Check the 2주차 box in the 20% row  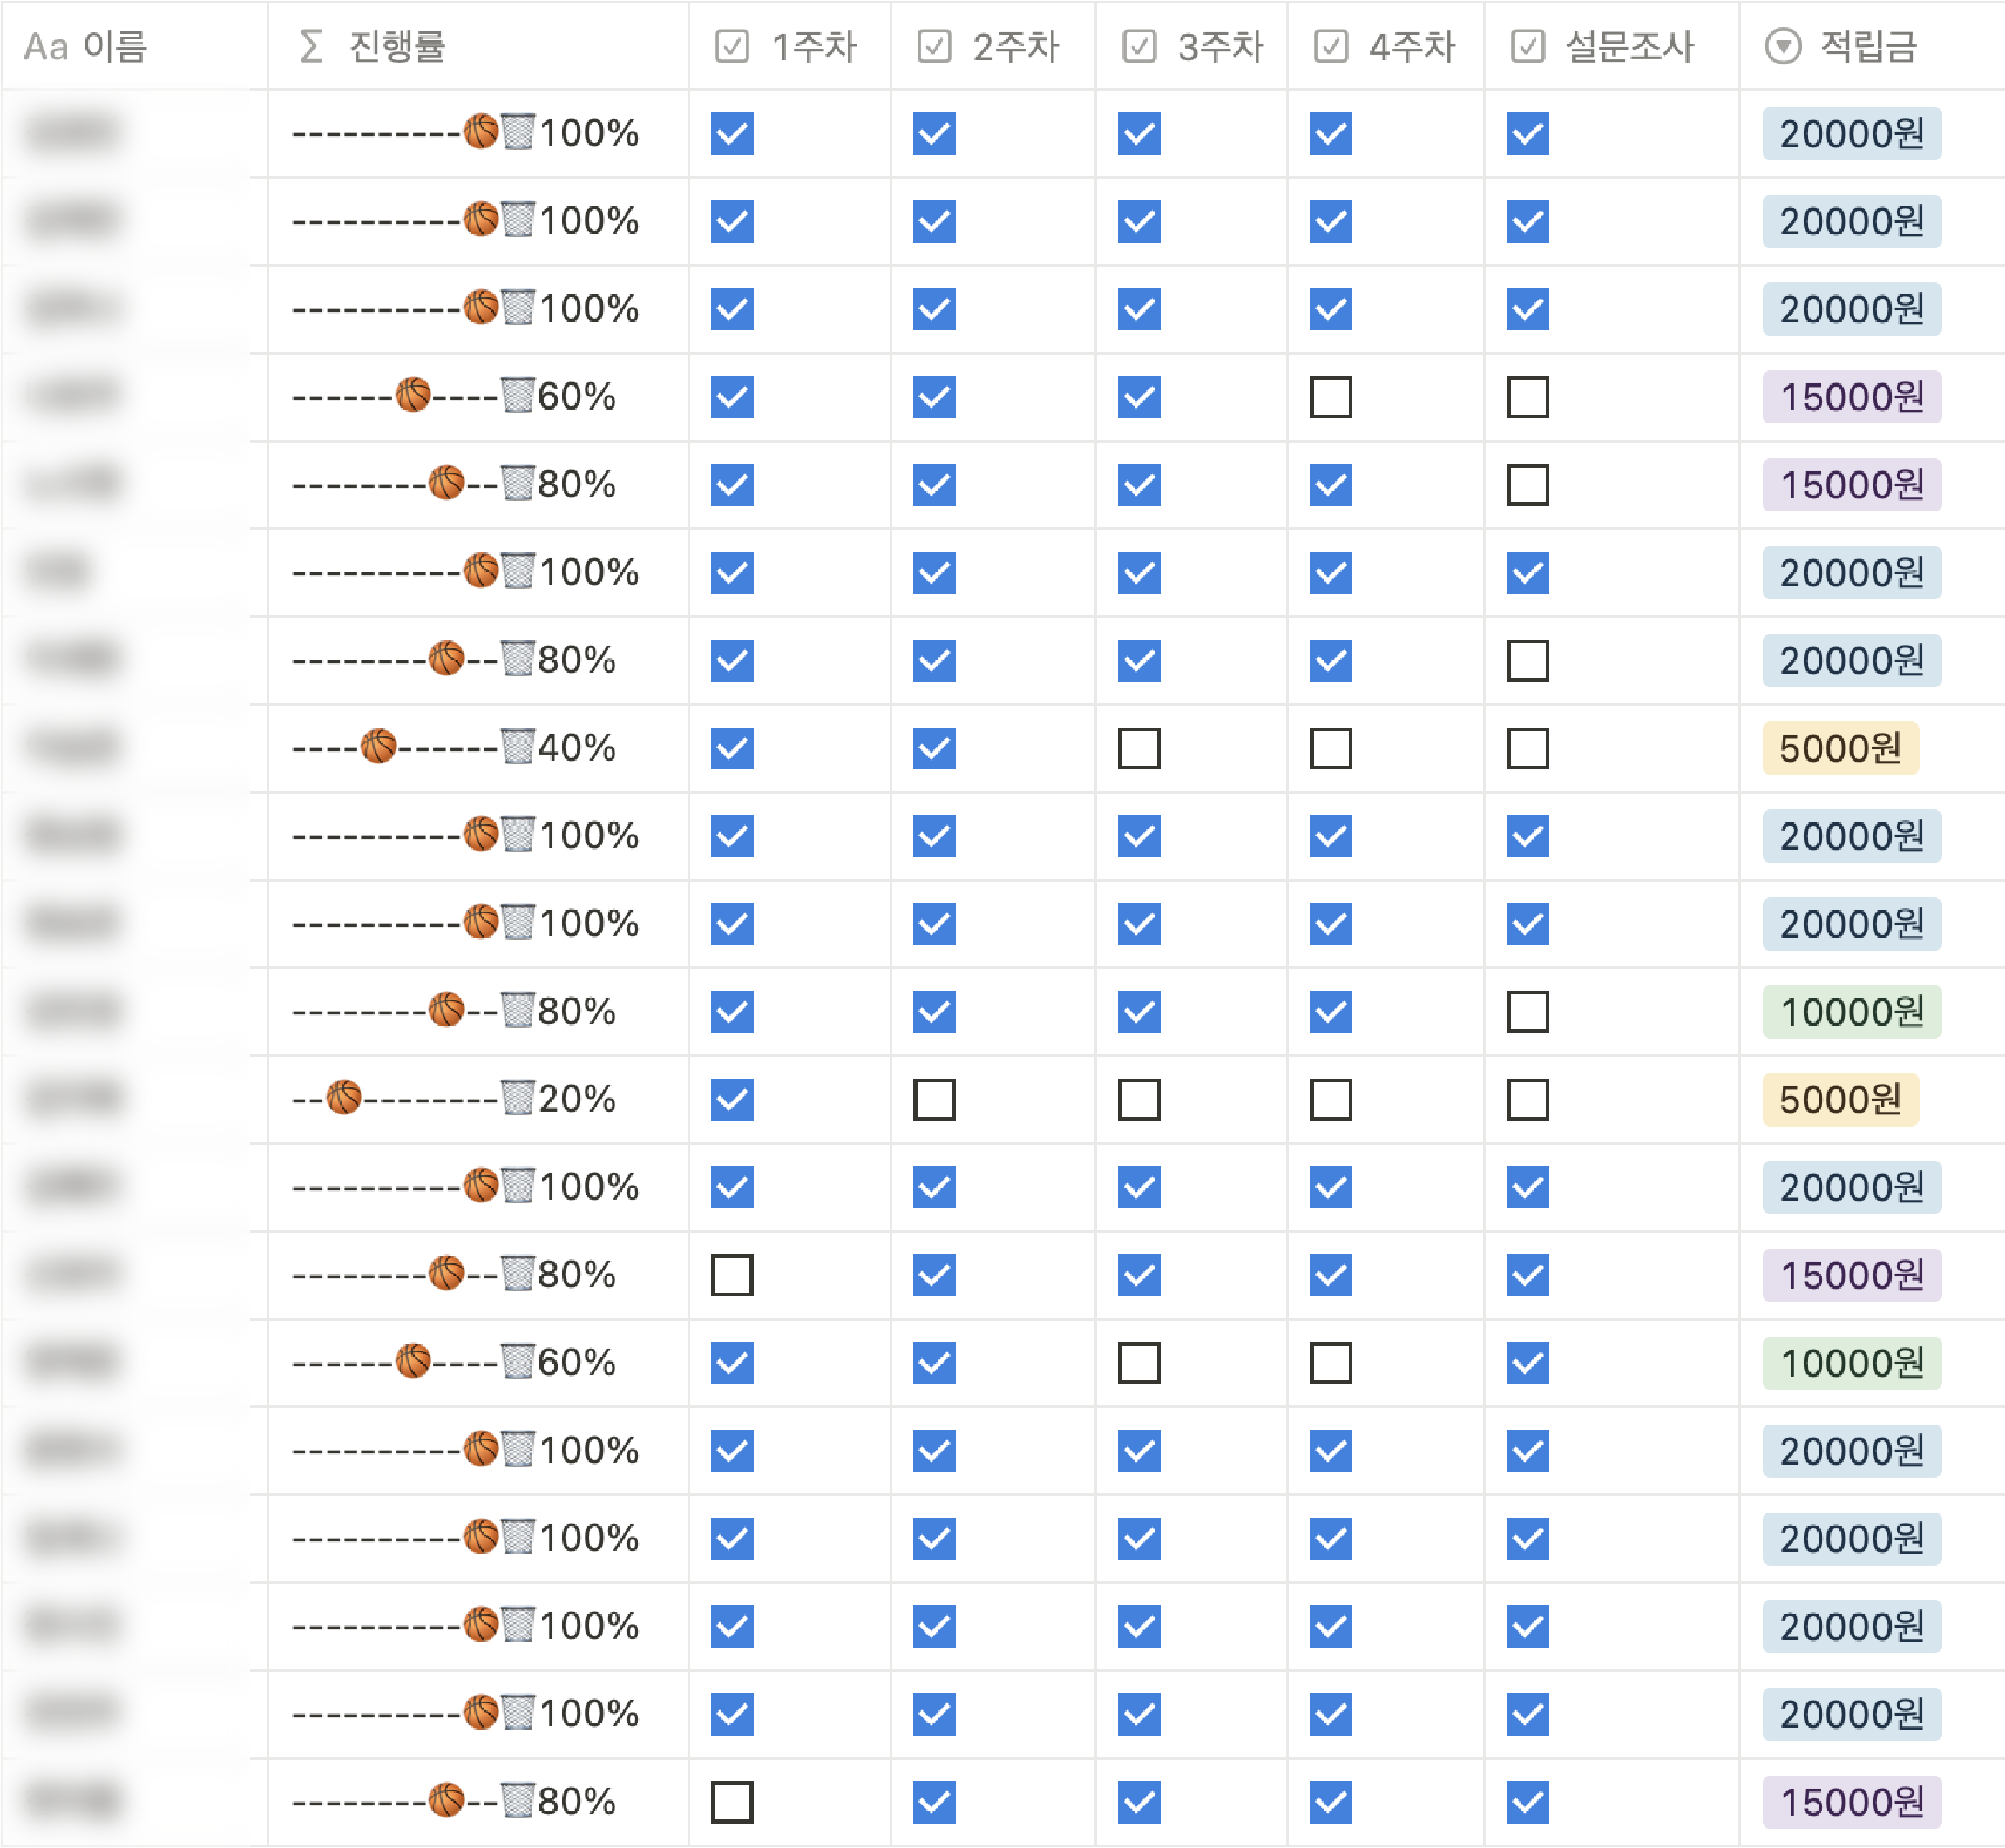[934, 1099]
